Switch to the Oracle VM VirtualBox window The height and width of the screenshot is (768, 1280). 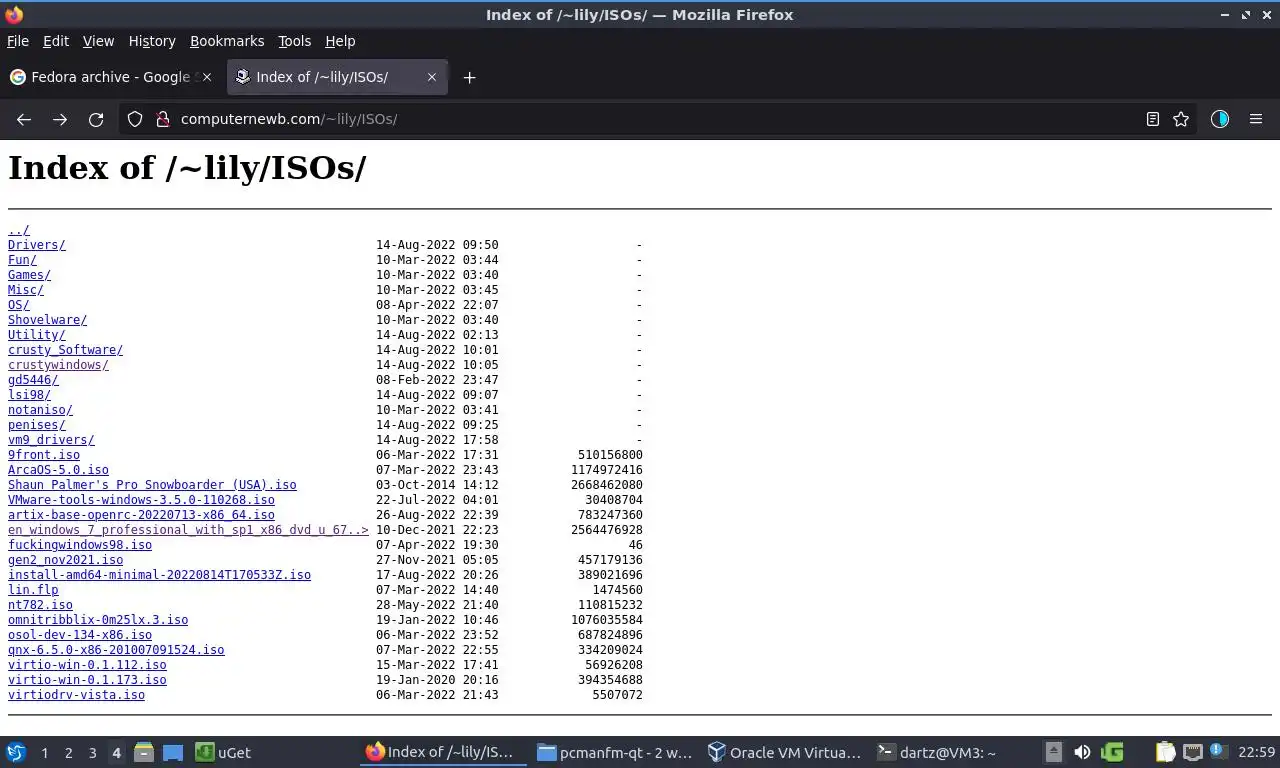point(784,752)
